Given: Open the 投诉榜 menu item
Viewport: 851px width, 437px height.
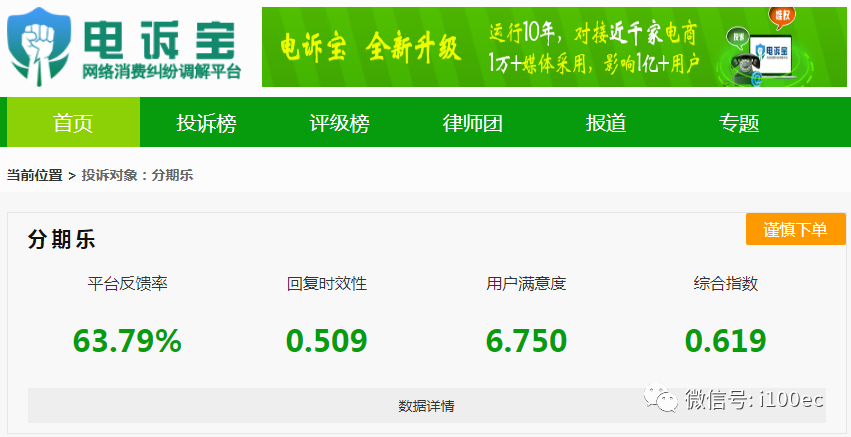Looking at the screenshot, I should pos(206,123).
